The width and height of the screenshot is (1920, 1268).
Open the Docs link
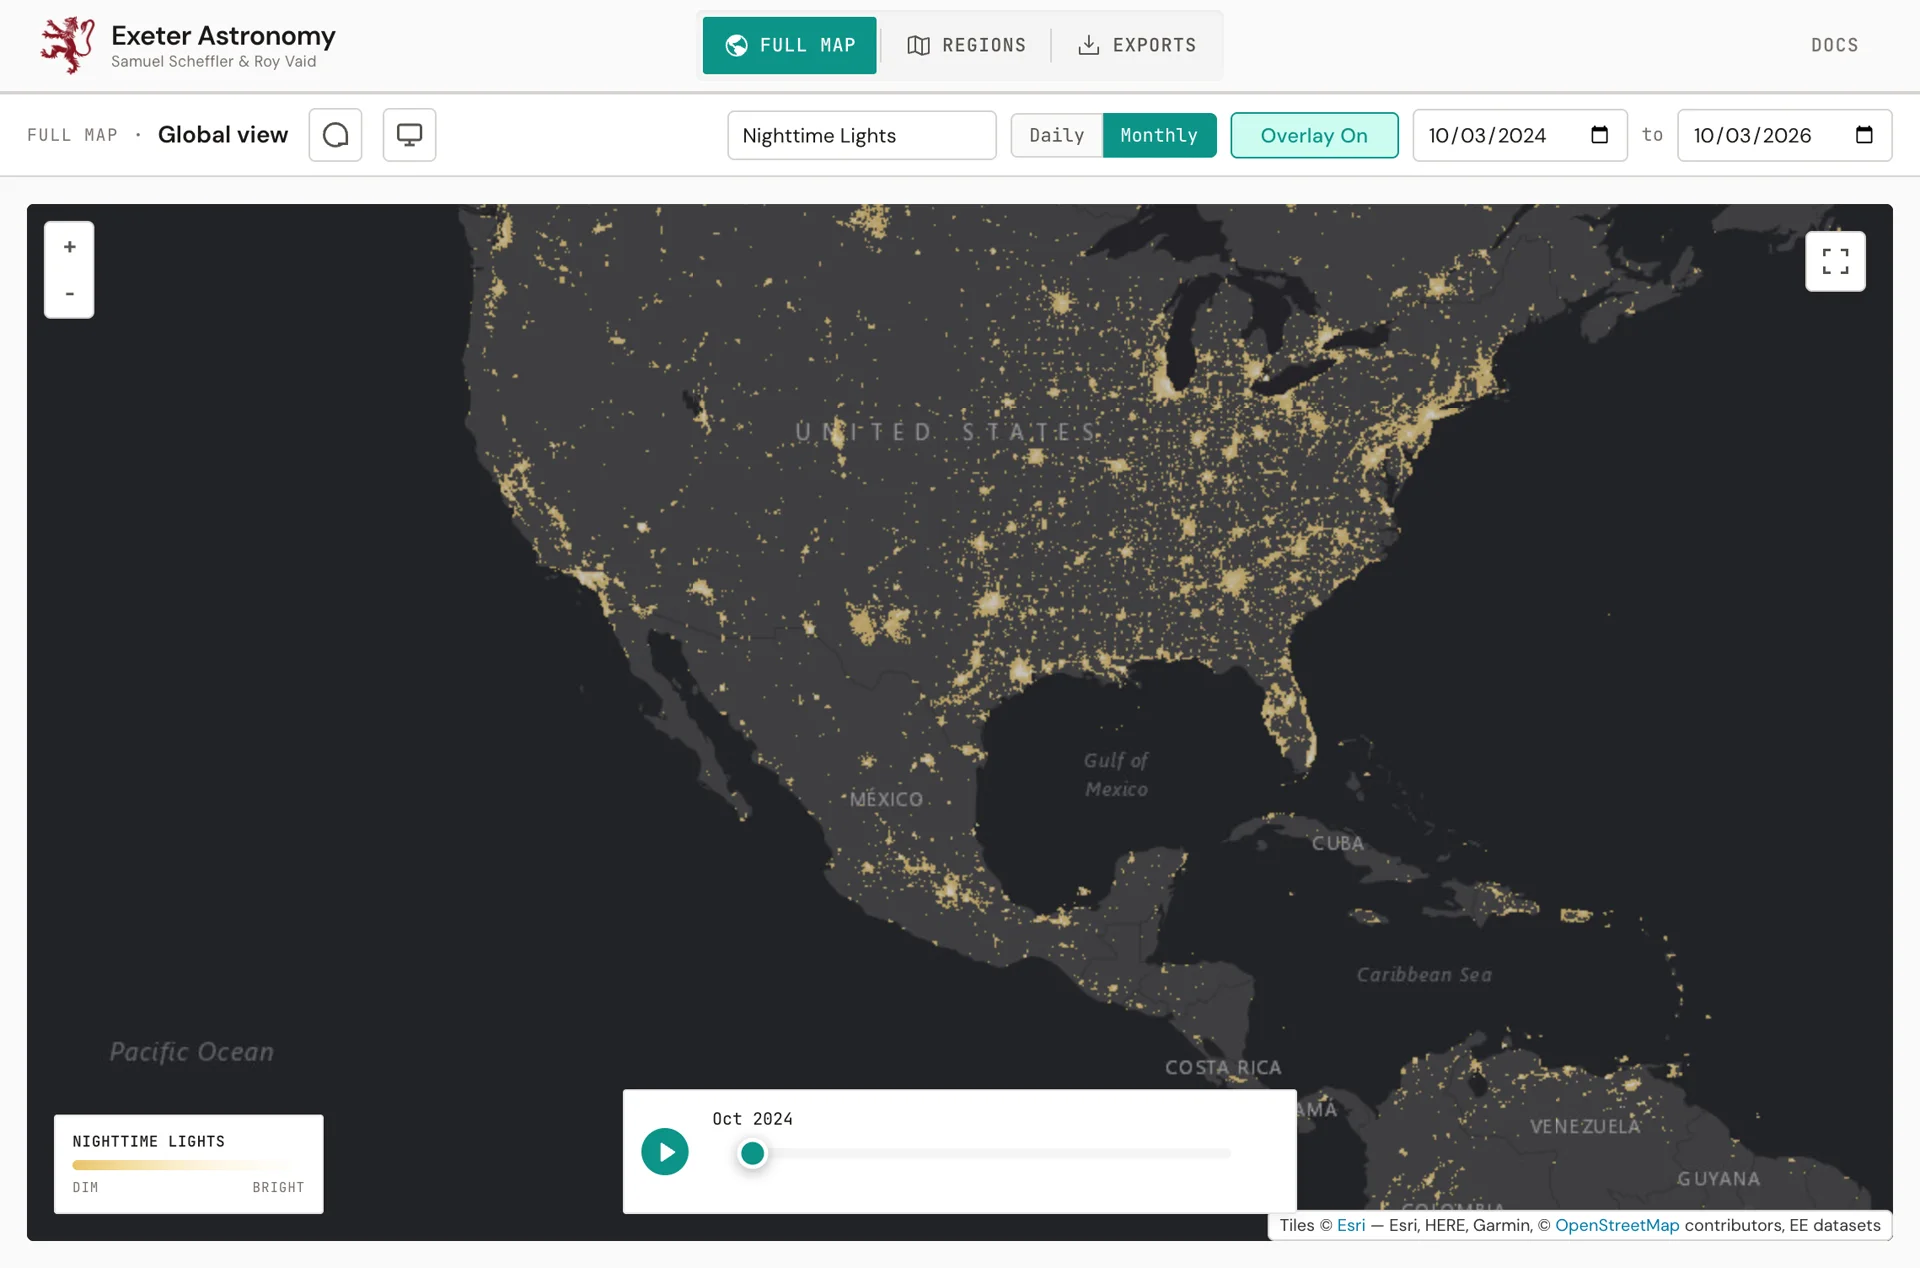pos(1834,45)
